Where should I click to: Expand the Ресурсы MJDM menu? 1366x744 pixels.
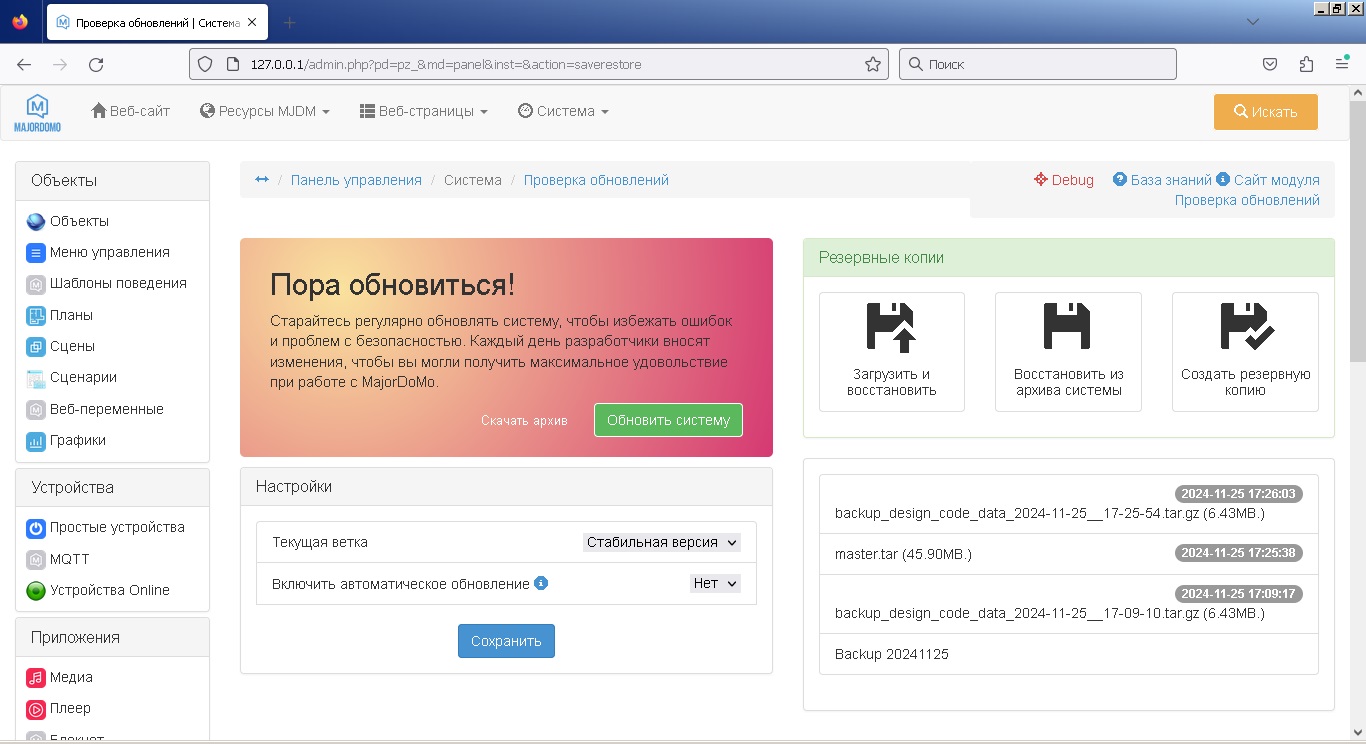click(x=265, y=111)
